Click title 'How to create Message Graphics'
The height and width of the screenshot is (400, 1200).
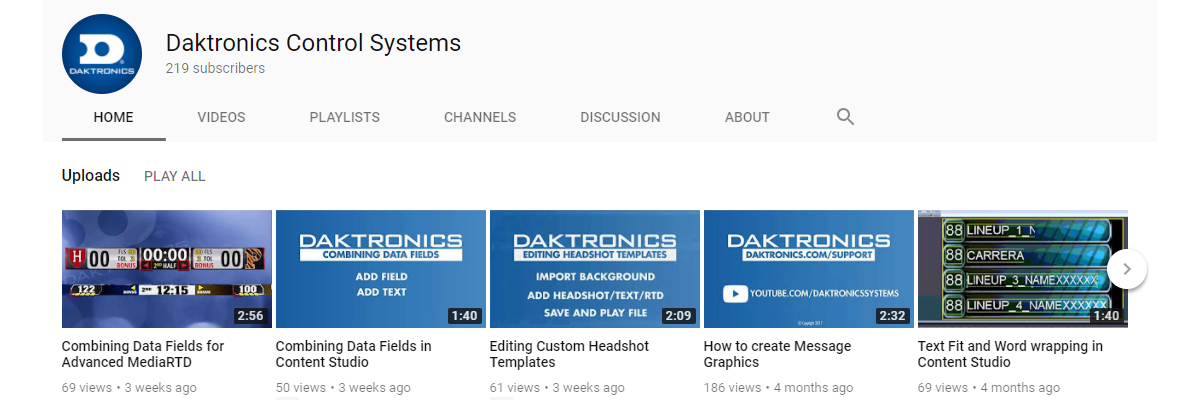778,354
